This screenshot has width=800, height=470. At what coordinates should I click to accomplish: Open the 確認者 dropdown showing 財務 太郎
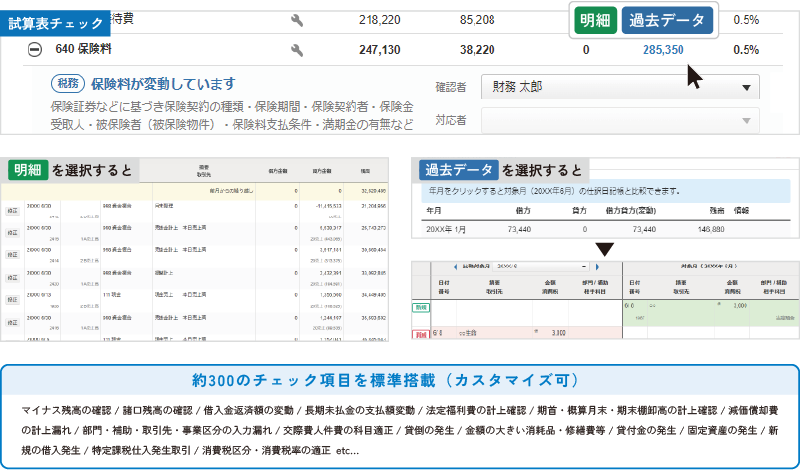click(x=619, y=87)
